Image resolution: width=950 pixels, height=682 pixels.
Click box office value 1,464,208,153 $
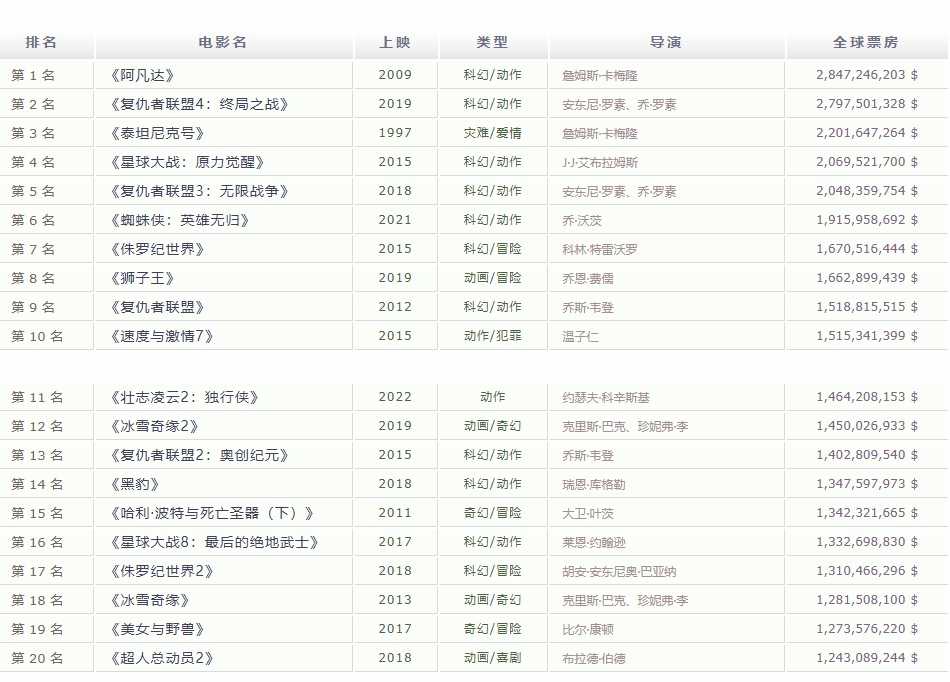pyautogui.click(x=867, y=397)
